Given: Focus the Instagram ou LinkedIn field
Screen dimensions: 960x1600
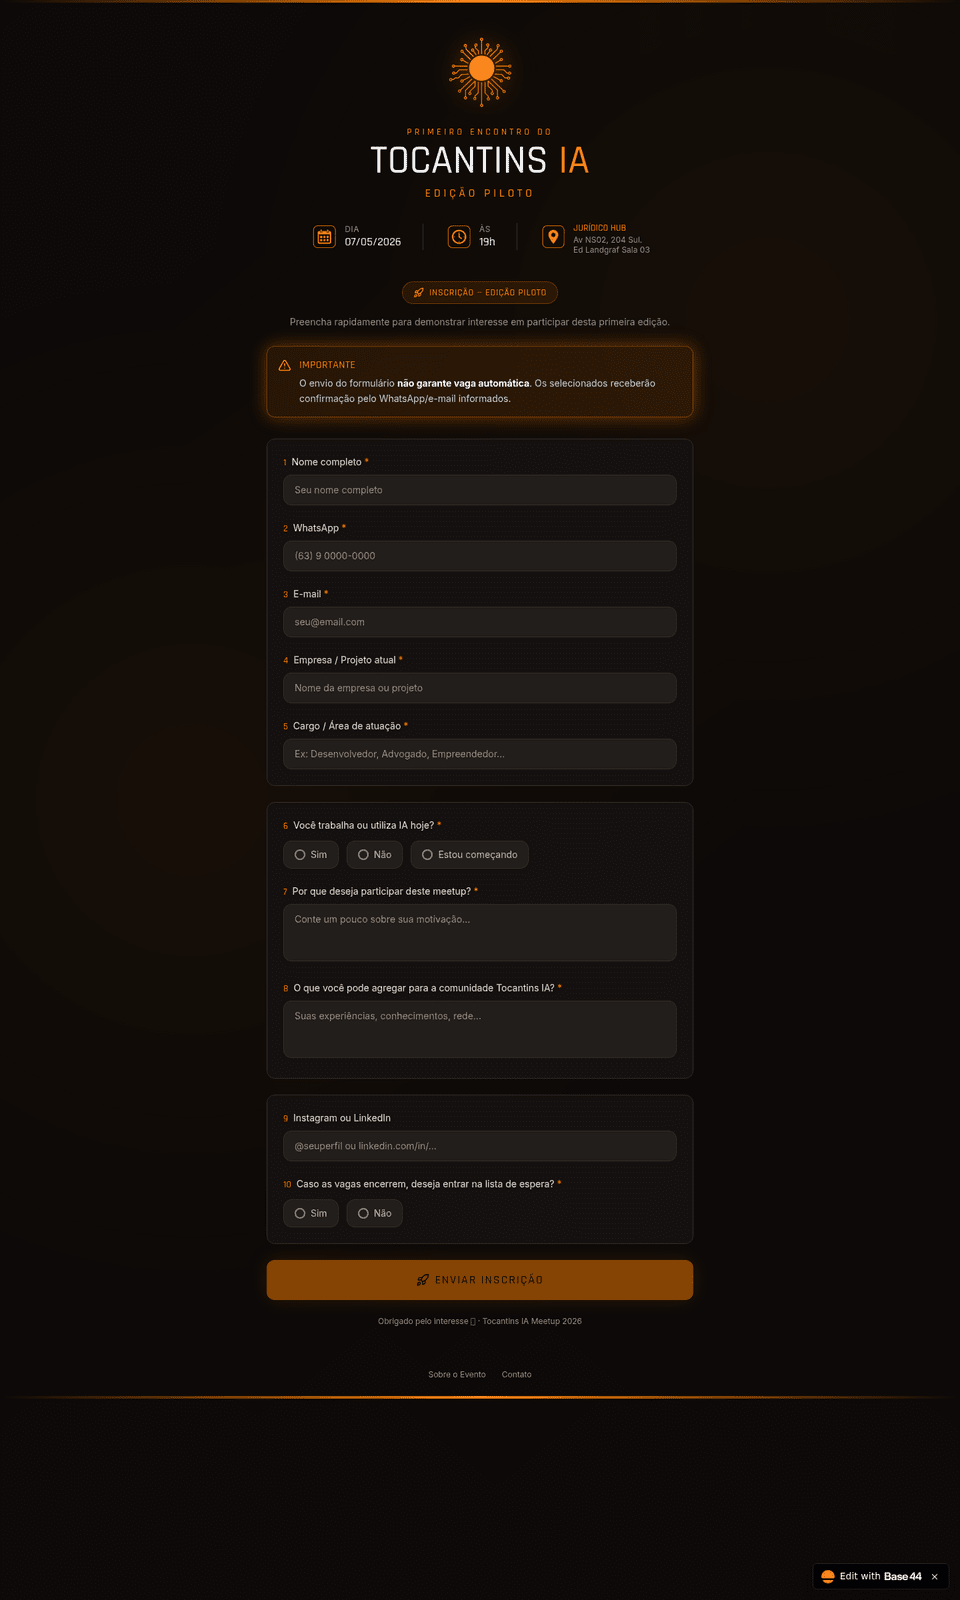Looking at the screenshot, I should pos(480,1146).
